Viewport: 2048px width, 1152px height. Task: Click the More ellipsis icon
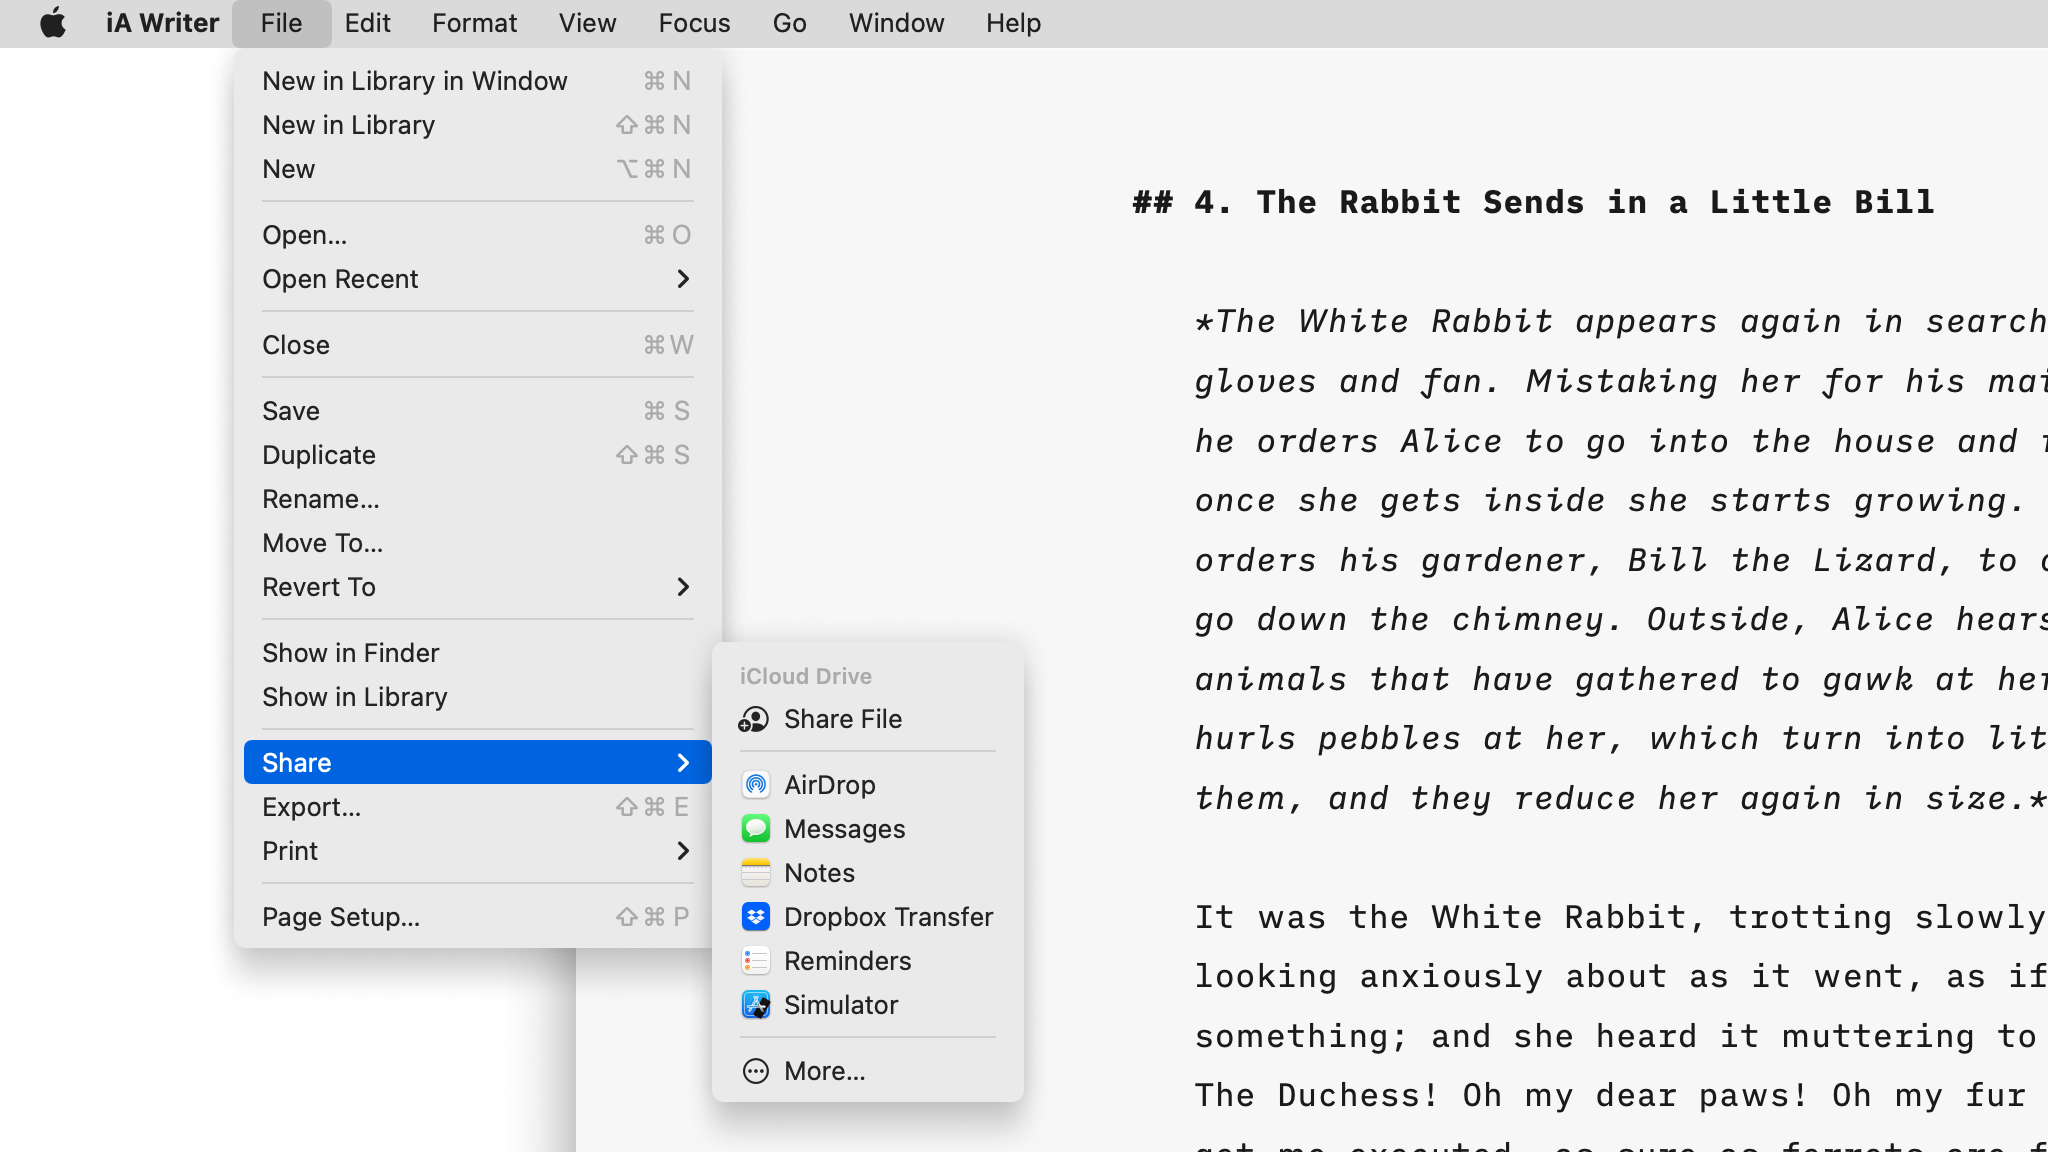756,1071
